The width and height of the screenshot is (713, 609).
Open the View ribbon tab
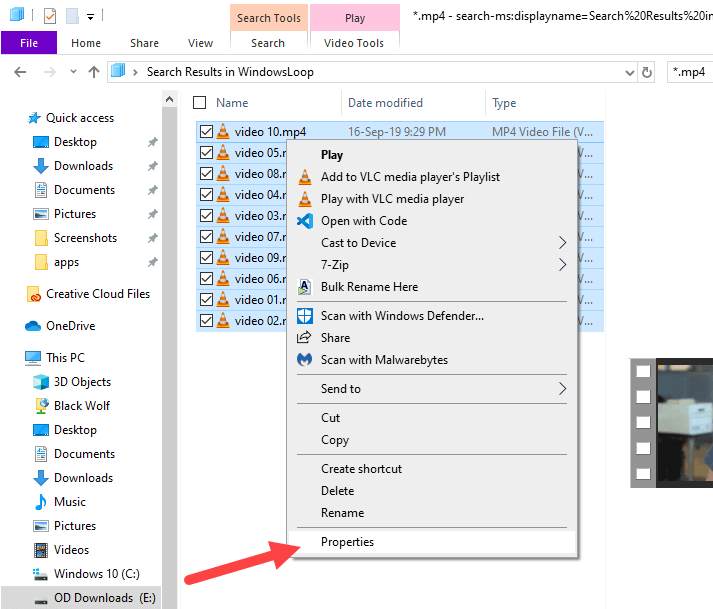tap(201, 43)
